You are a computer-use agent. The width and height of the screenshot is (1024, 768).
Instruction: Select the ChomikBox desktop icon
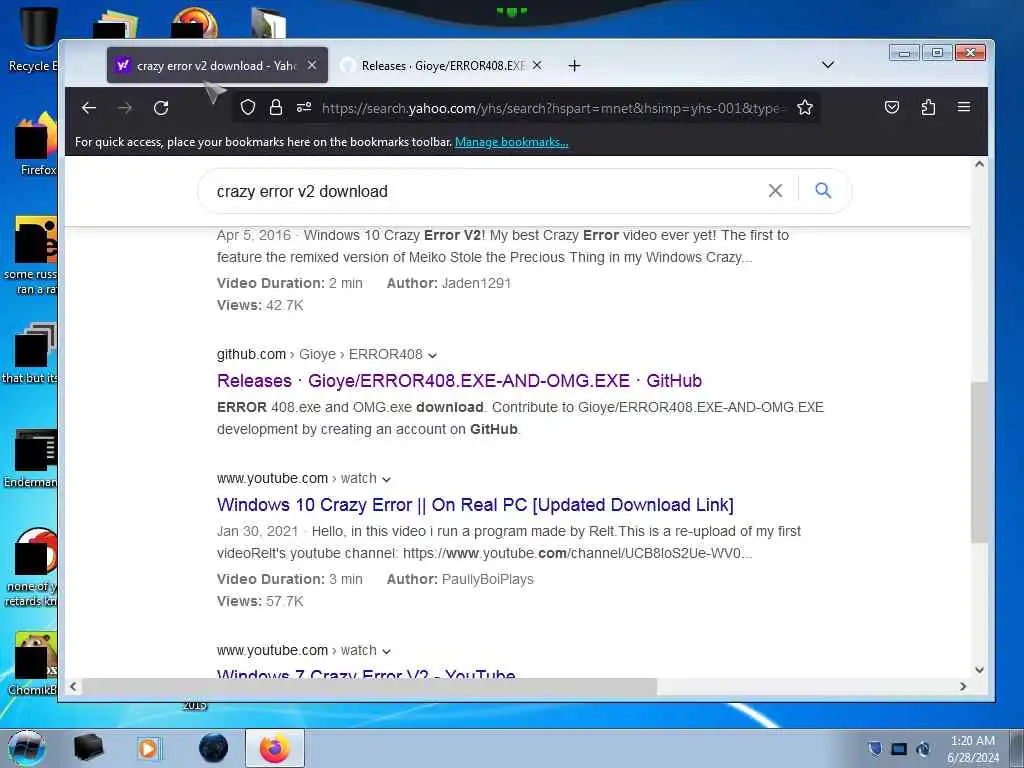[34, 663]
